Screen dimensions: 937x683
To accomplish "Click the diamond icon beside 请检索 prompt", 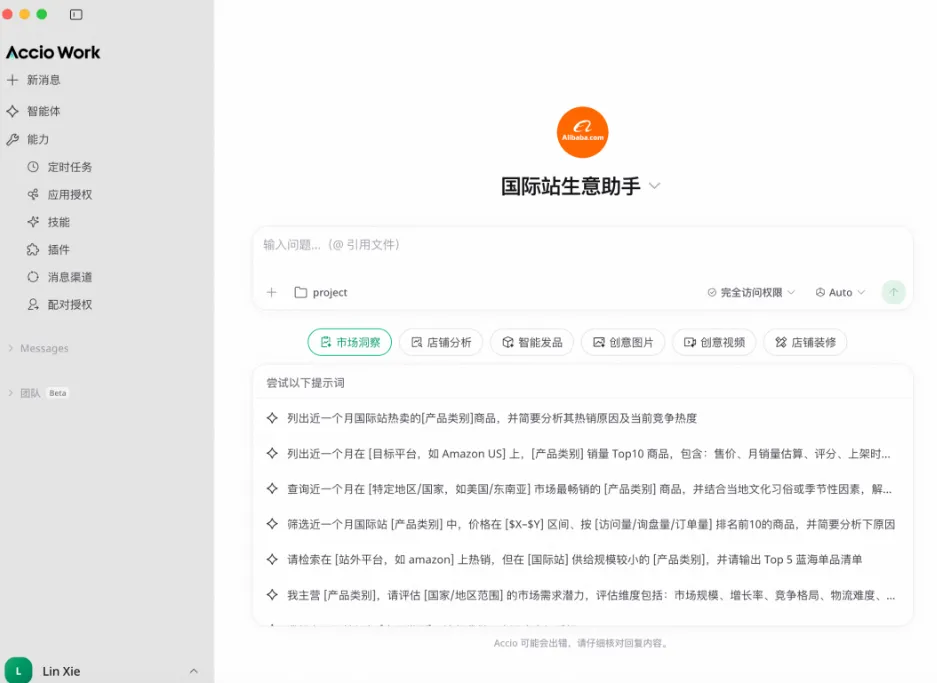I will (x=272, y=559).
